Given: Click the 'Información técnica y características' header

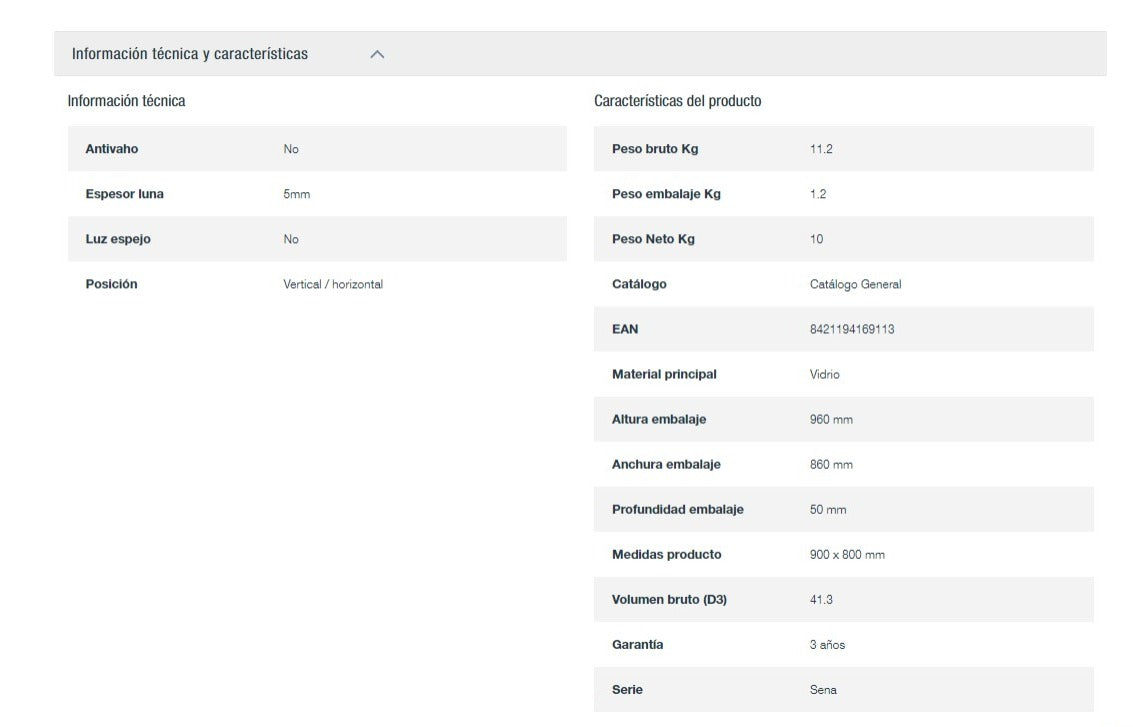Looking at the screenshot, I should pos(190,54).
